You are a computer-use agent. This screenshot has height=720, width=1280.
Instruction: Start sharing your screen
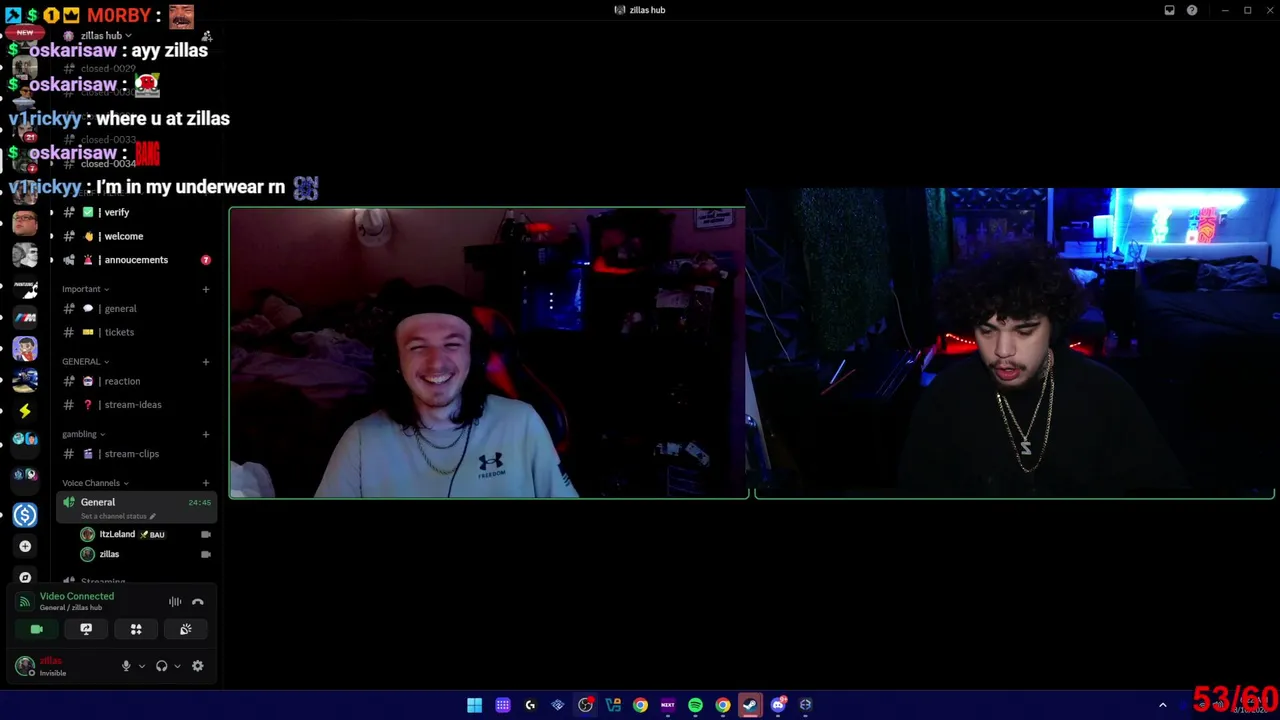point(86,629)
